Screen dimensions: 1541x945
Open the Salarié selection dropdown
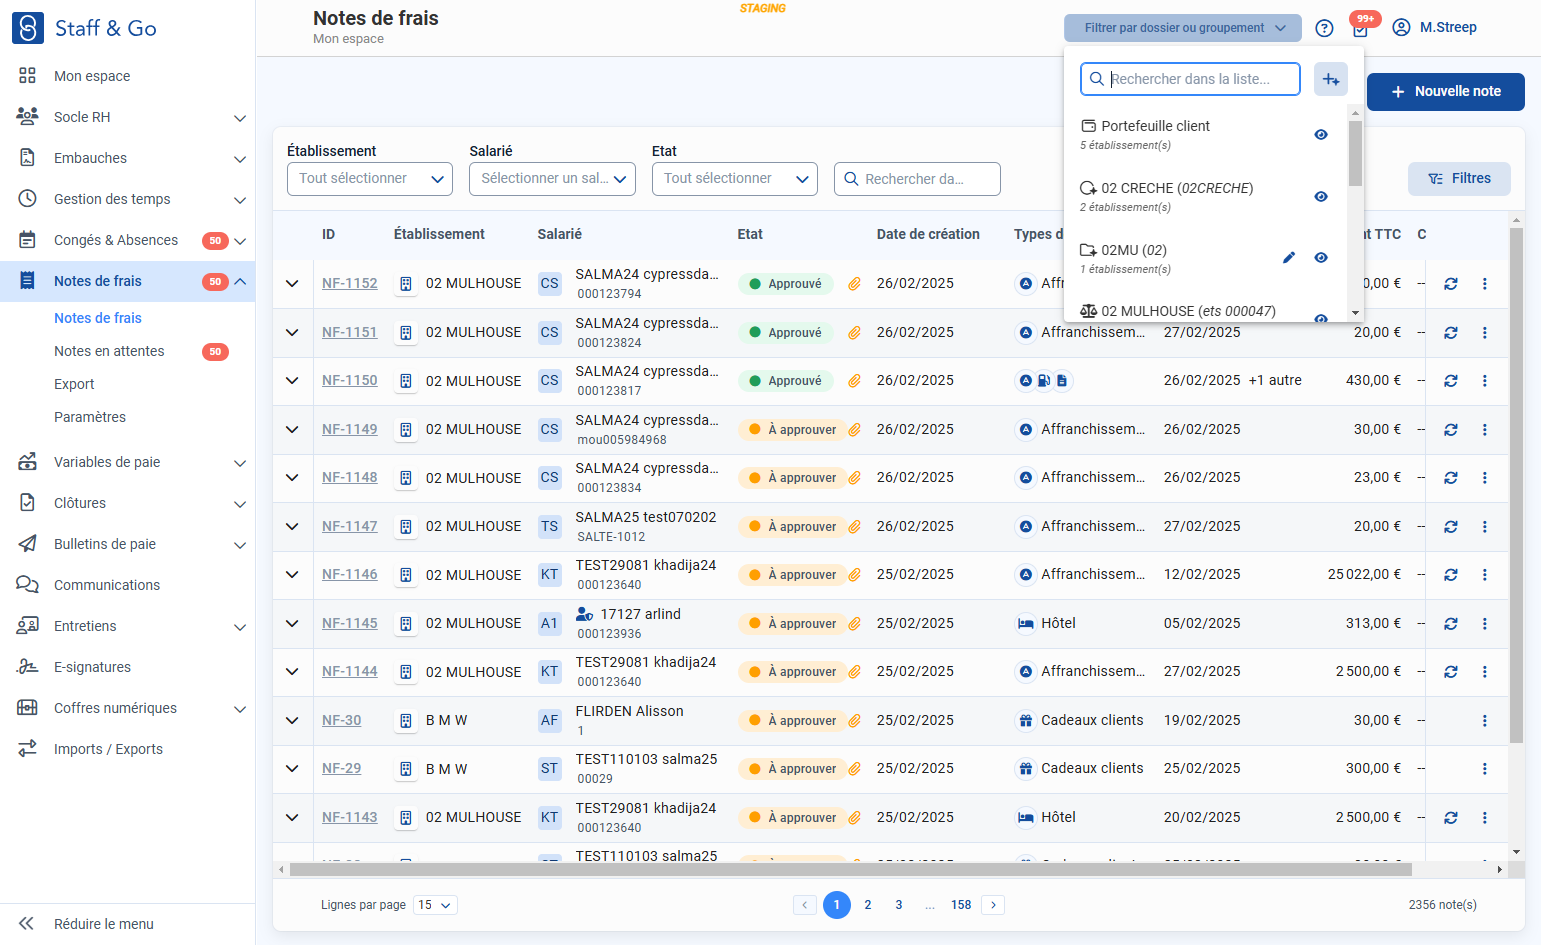click(552, 179)
